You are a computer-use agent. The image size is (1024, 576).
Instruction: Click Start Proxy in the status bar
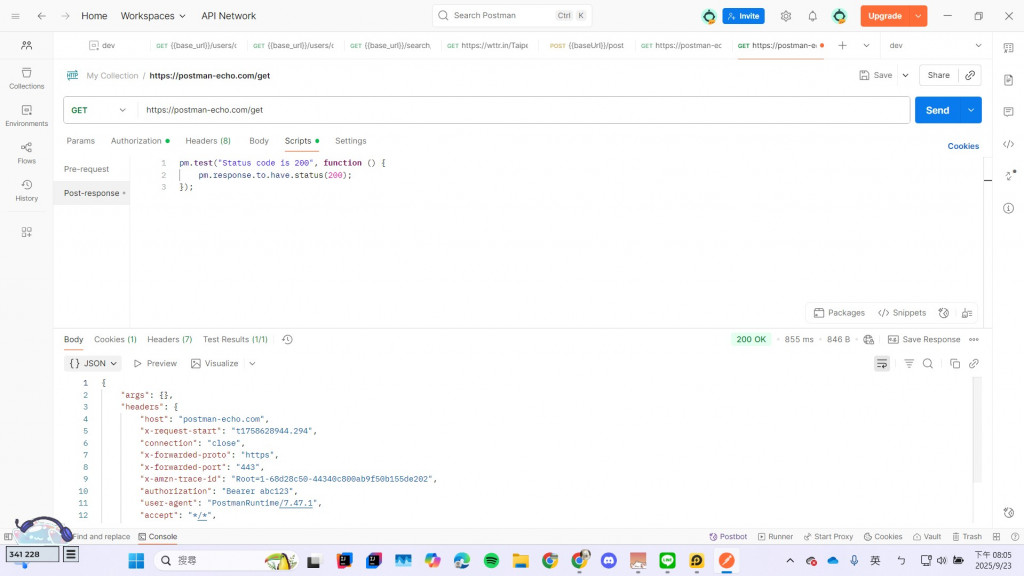pos(828,537)
